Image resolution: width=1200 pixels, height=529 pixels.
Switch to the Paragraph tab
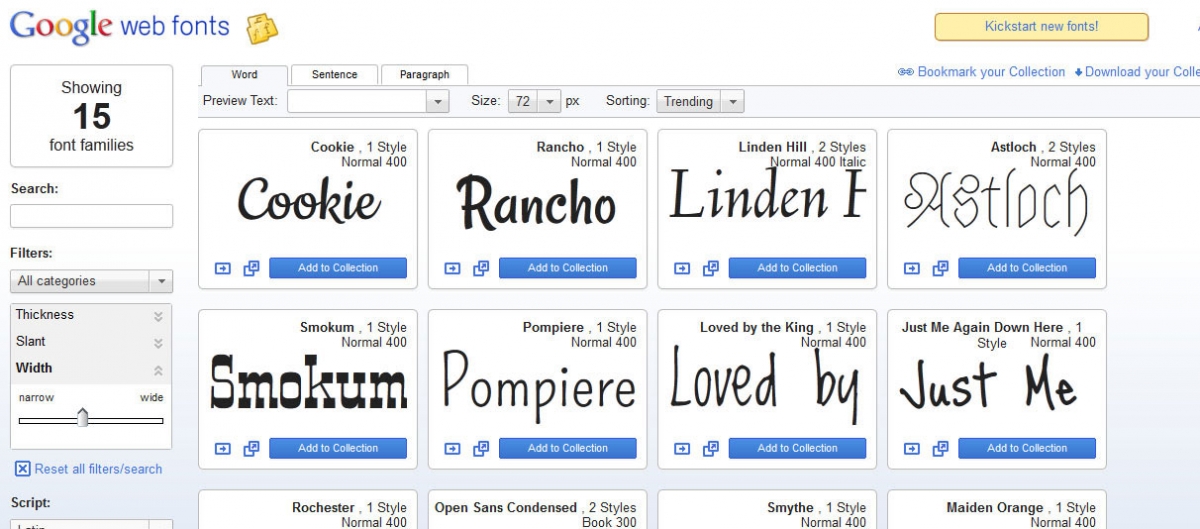424,75
